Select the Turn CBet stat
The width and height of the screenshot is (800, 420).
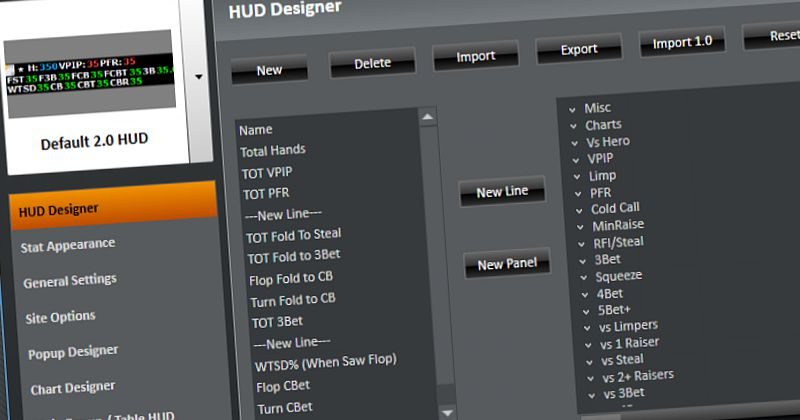pos(285,408)
